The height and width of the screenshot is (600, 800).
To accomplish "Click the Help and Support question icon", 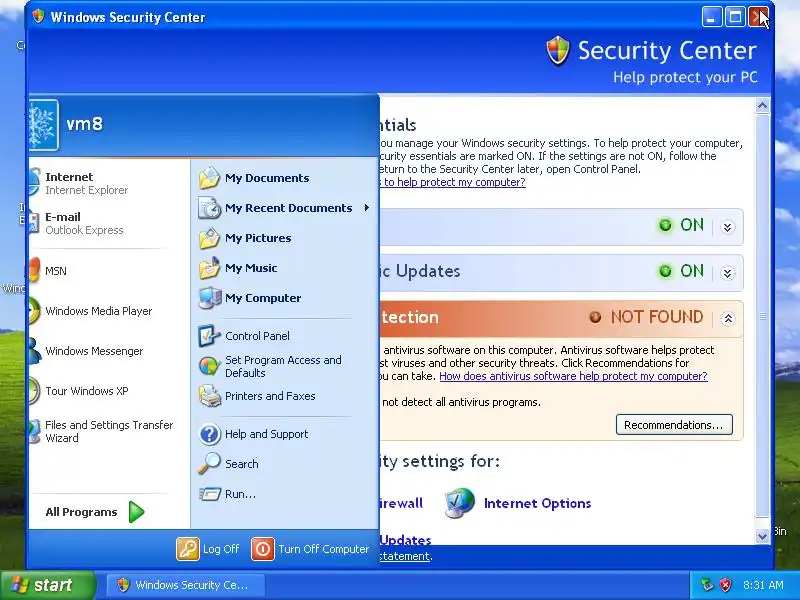I will click(209, 434).
